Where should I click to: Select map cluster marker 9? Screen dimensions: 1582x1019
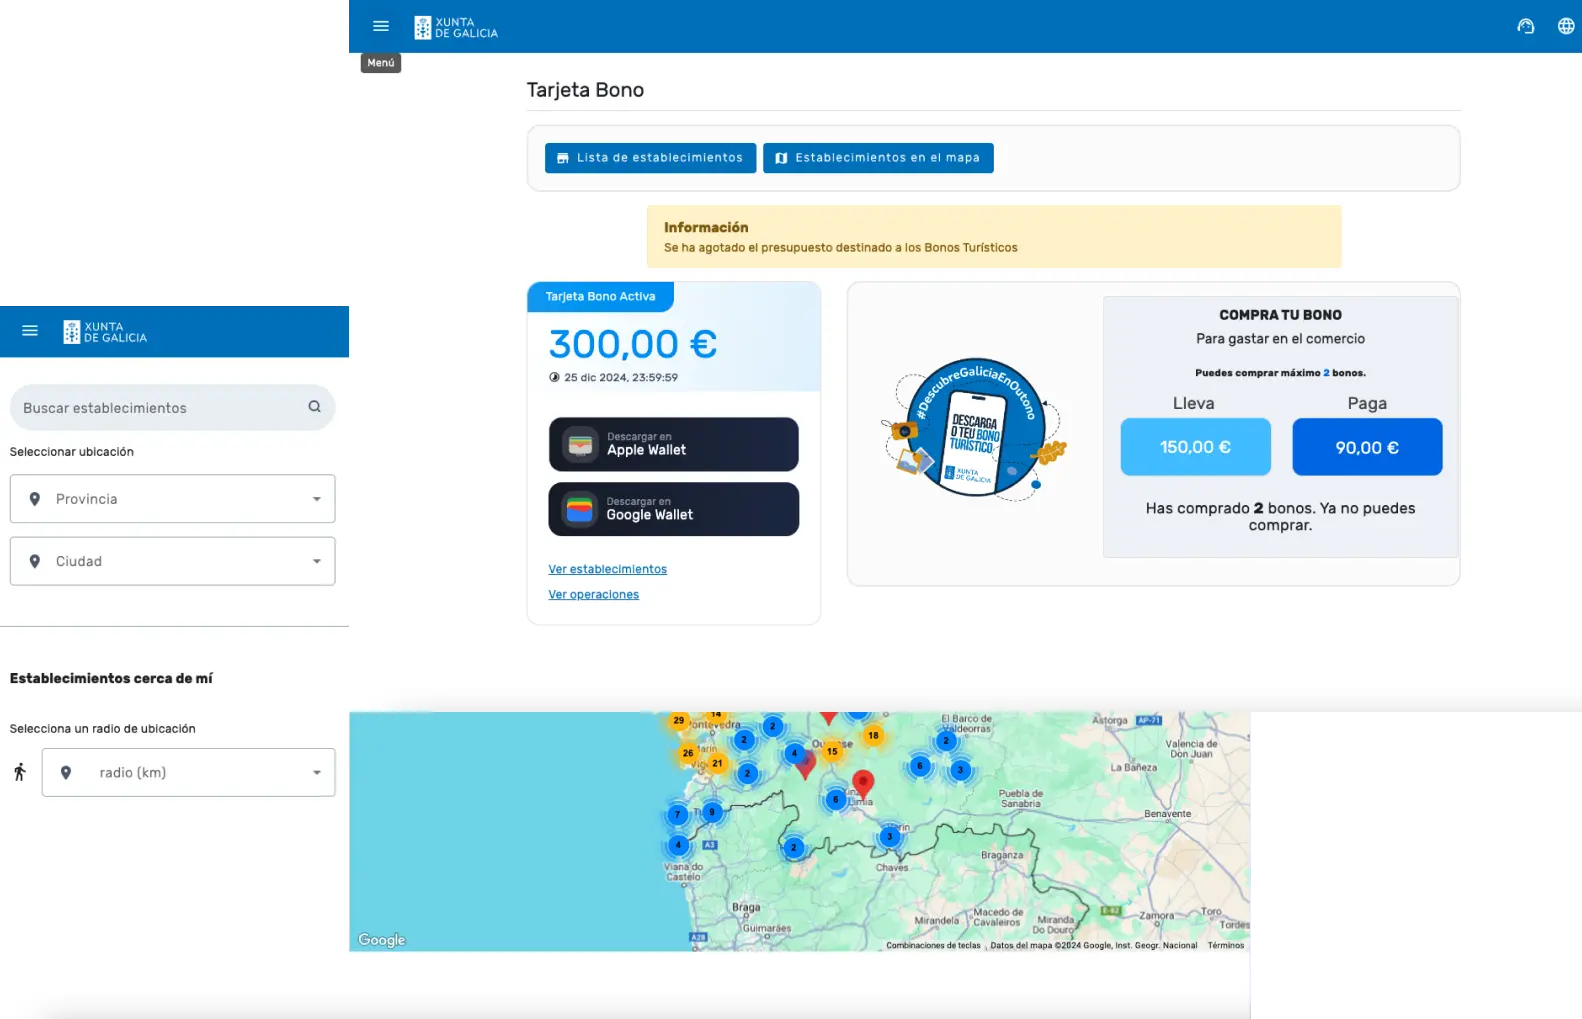click(x=712, y=812)
